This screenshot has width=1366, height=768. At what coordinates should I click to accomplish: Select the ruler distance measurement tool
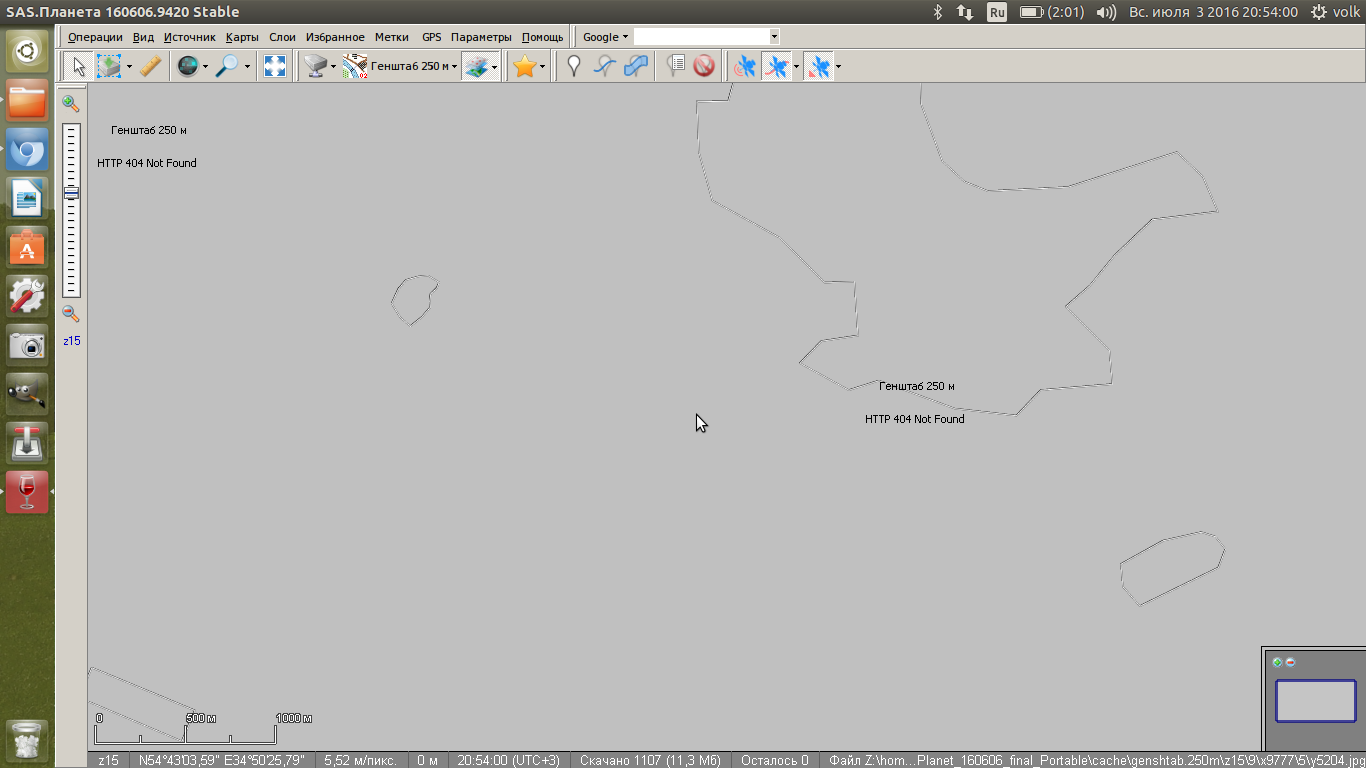(x=150, y=67)
